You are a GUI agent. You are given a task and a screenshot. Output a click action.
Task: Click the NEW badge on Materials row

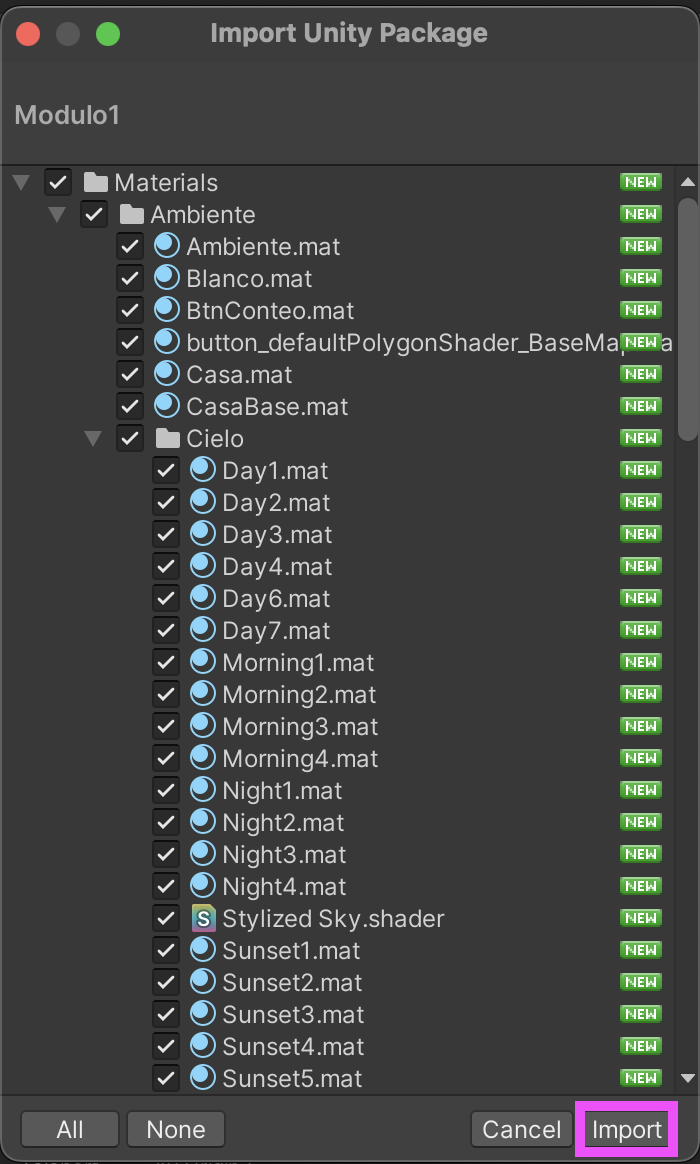(x=641, y=182)
